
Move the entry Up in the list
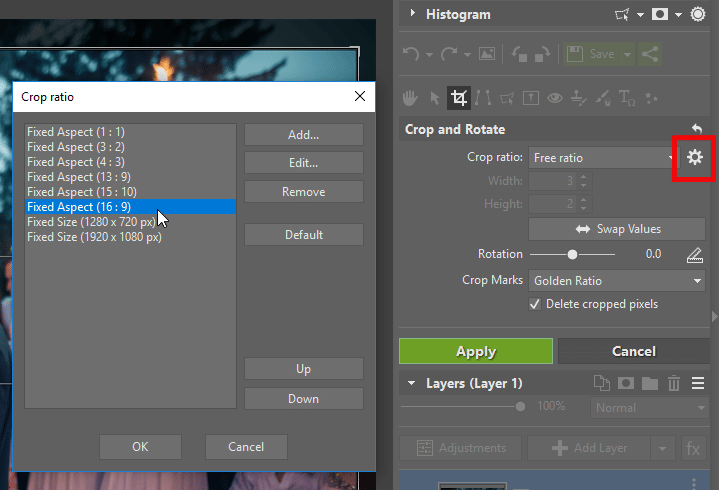tap(304, 369)
